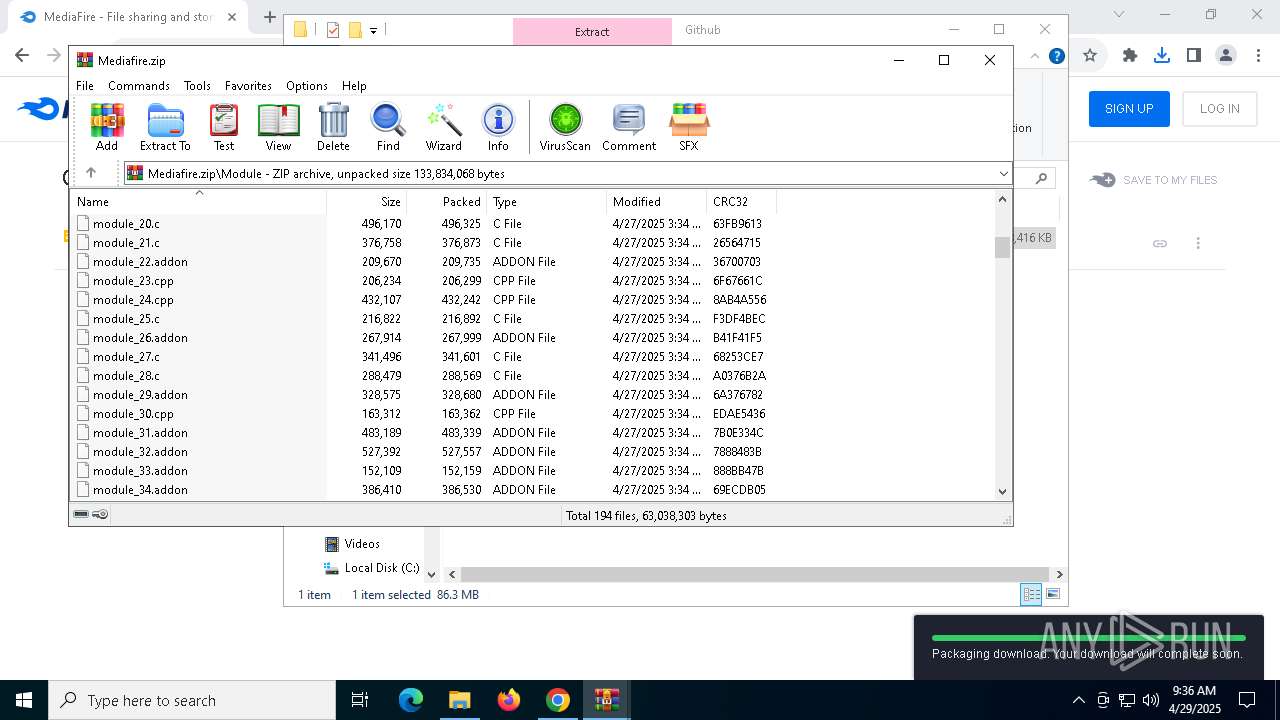Click the Chrome downloads icon
This screenshot has width=1280, height=720.
point(1161,56)
